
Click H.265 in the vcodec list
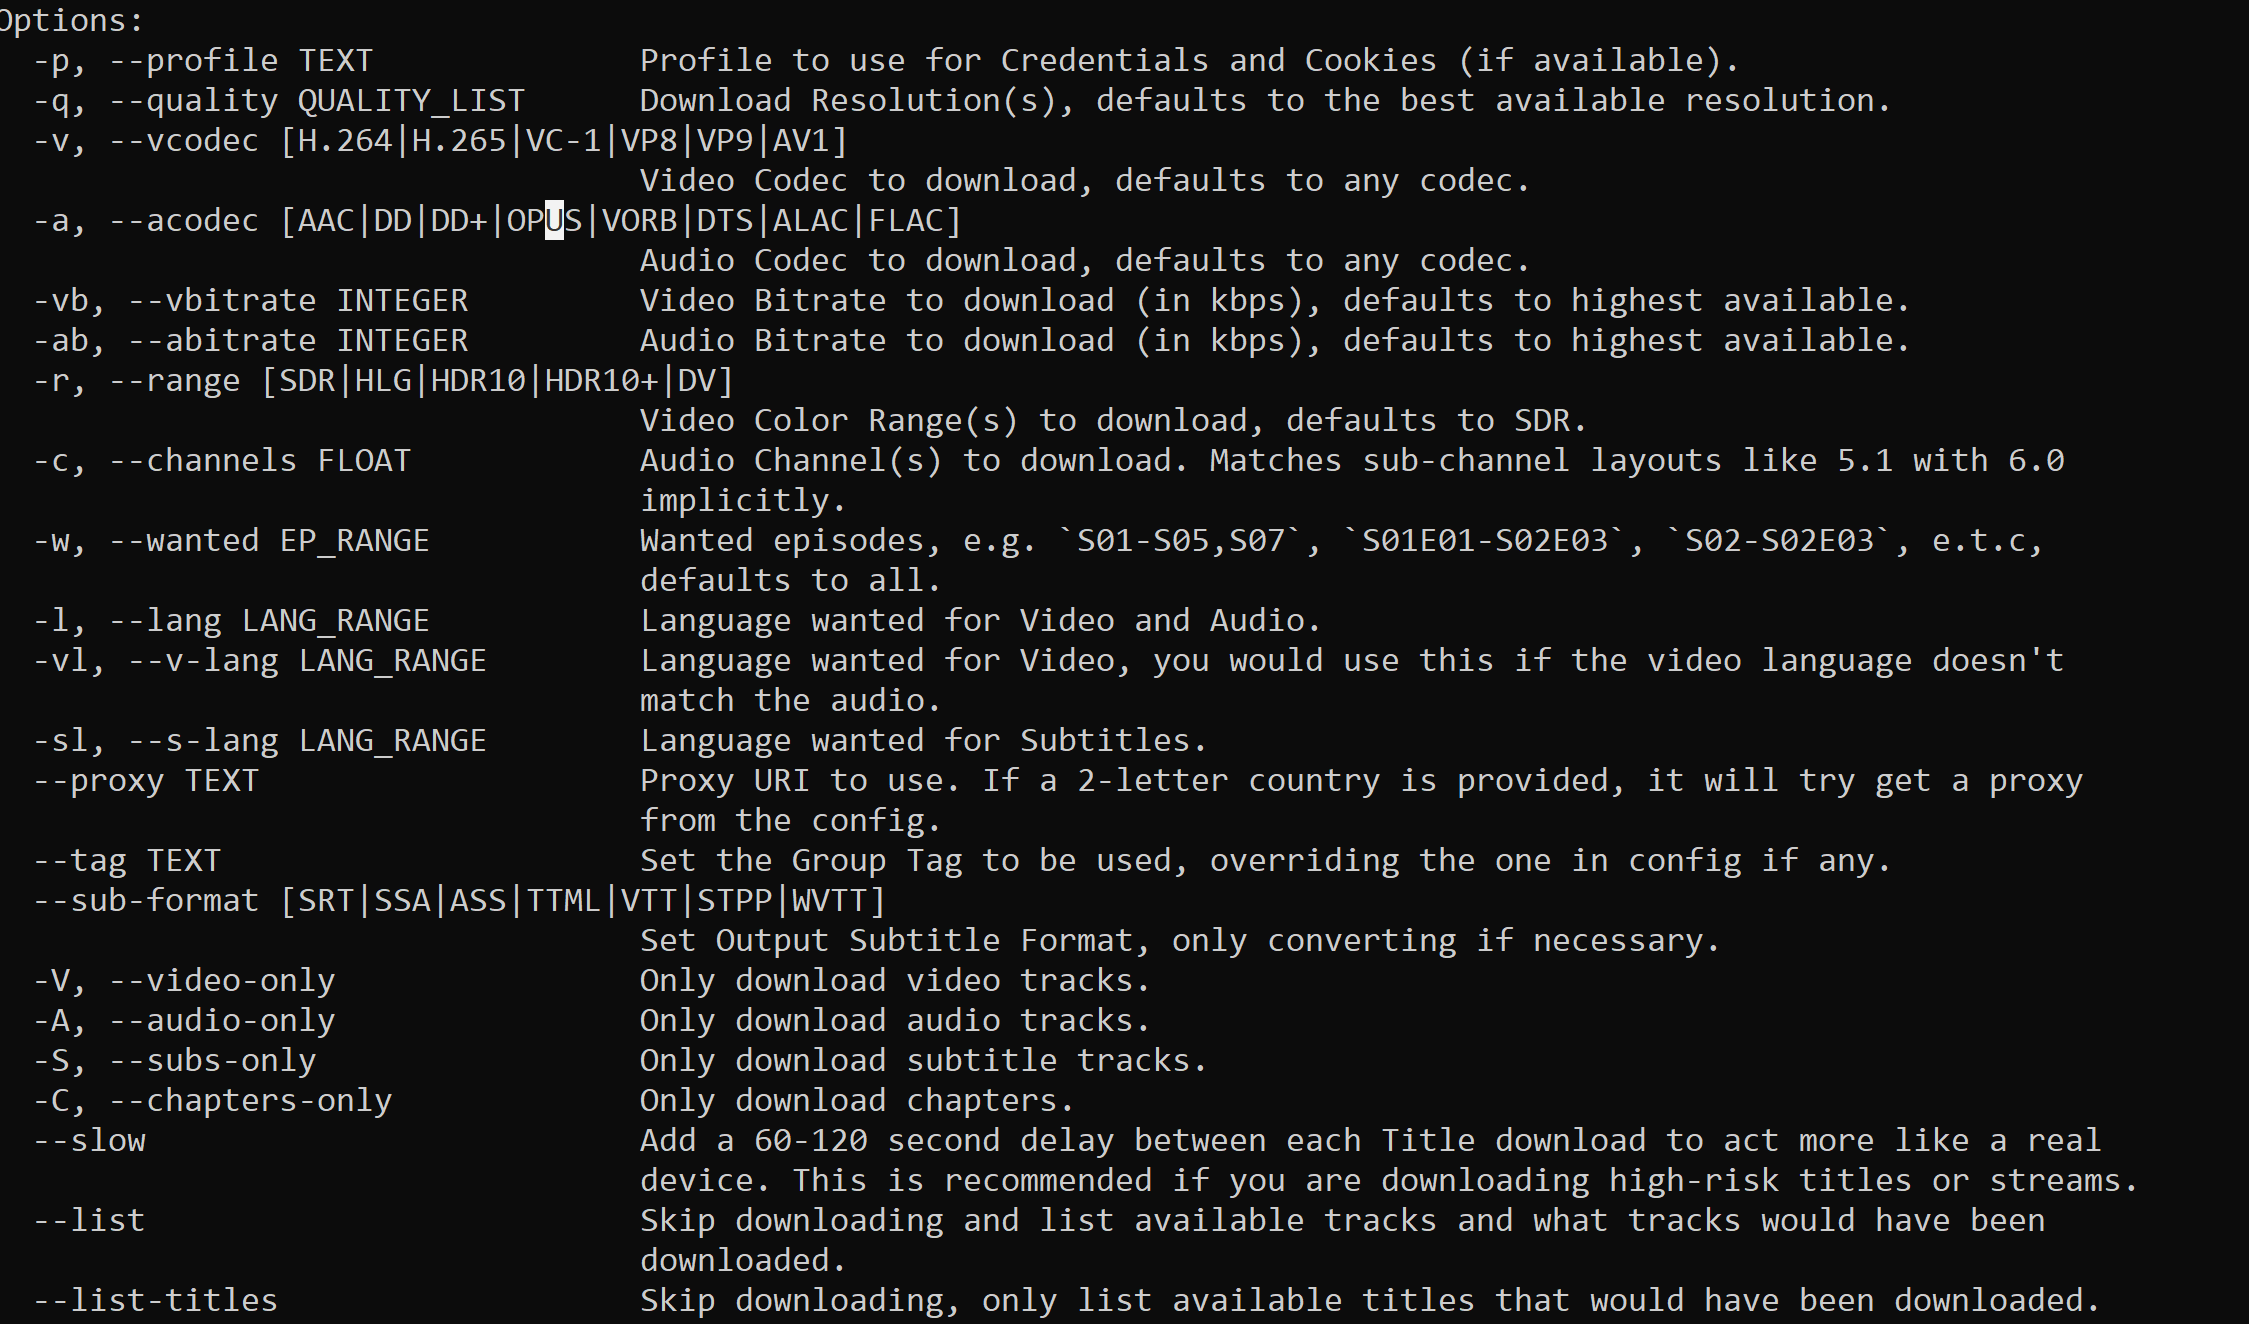[x=459, y=140]
